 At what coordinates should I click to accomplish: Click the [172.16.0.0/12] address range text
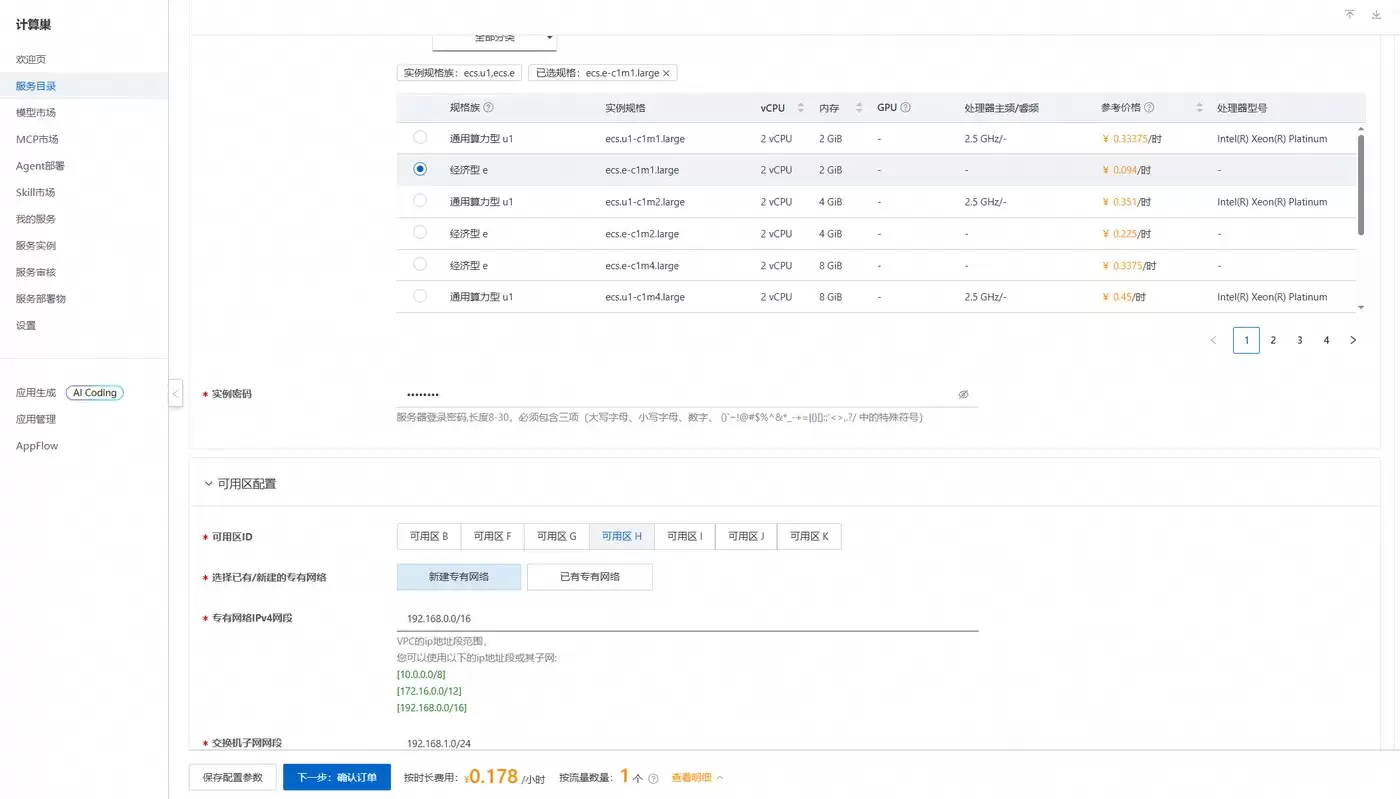coord(429,691)
